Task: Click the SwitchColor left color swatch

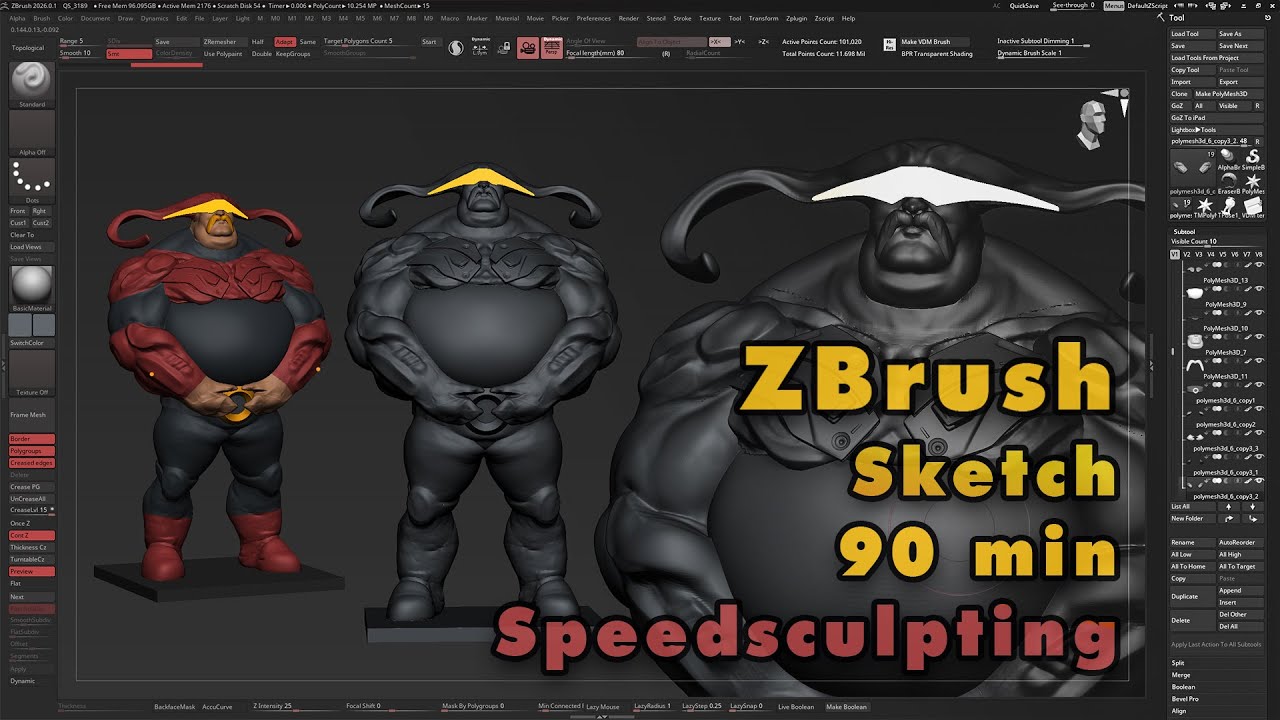Action: 20,325
